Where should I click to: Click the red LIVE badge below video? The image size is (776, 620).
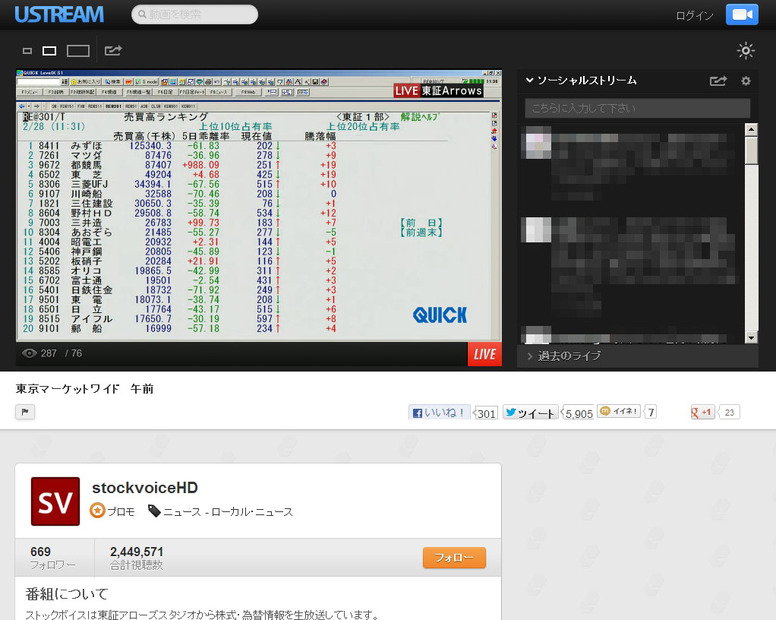tap(485, 354)
